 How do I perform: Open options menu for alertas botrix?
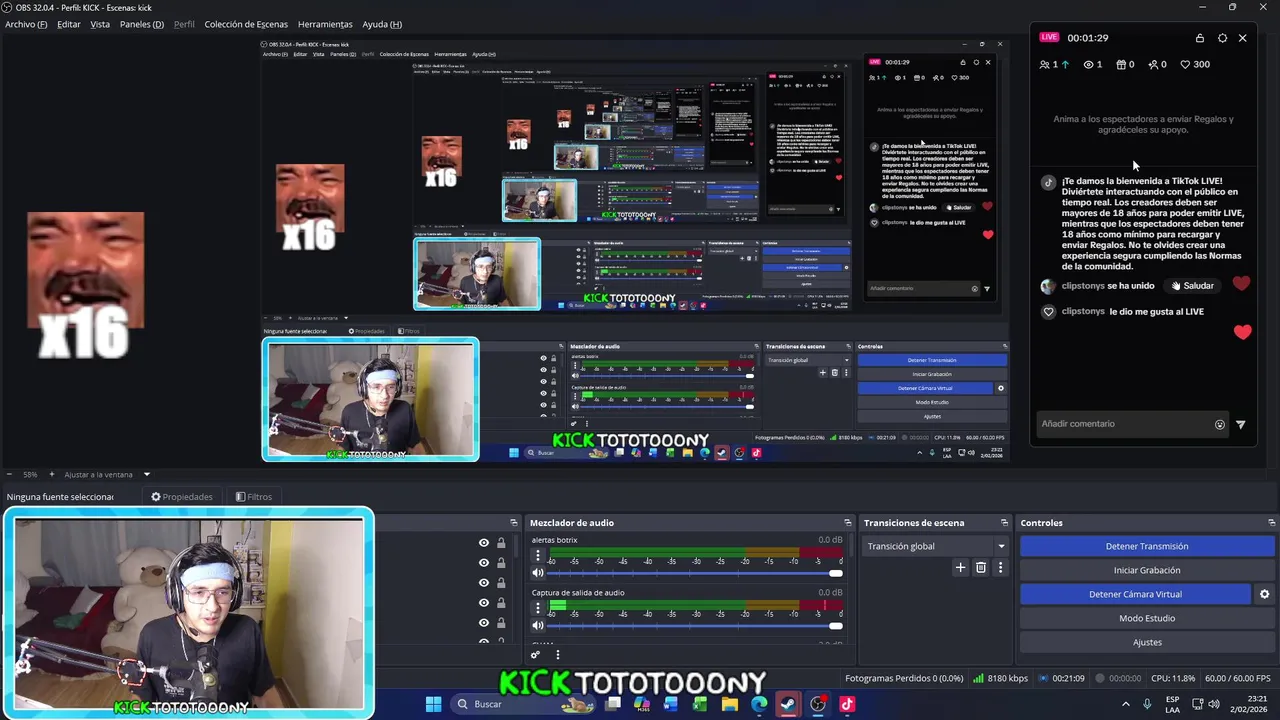tap(537, 556)
